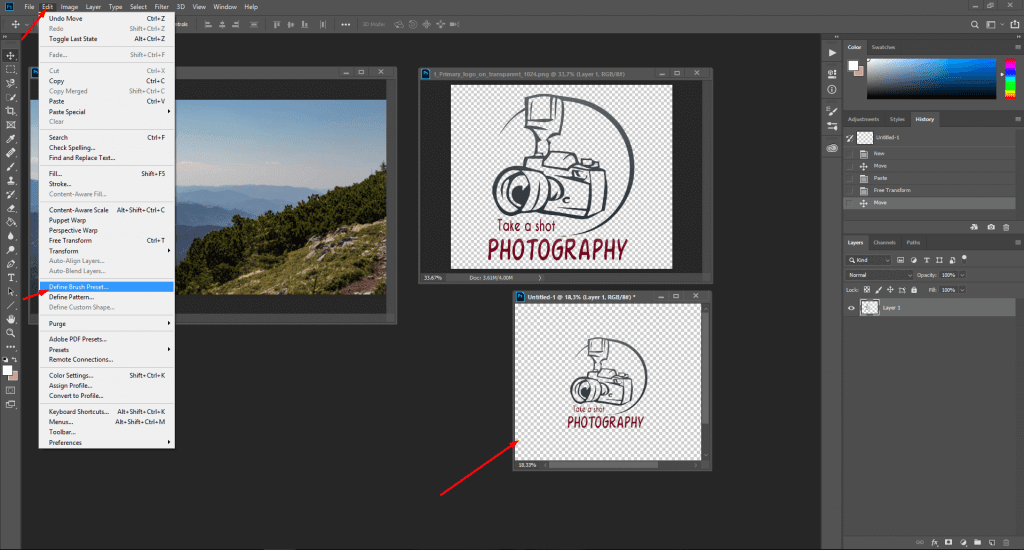
Task: Pick a color in the Color panel field
Action: tap(931, 78)
